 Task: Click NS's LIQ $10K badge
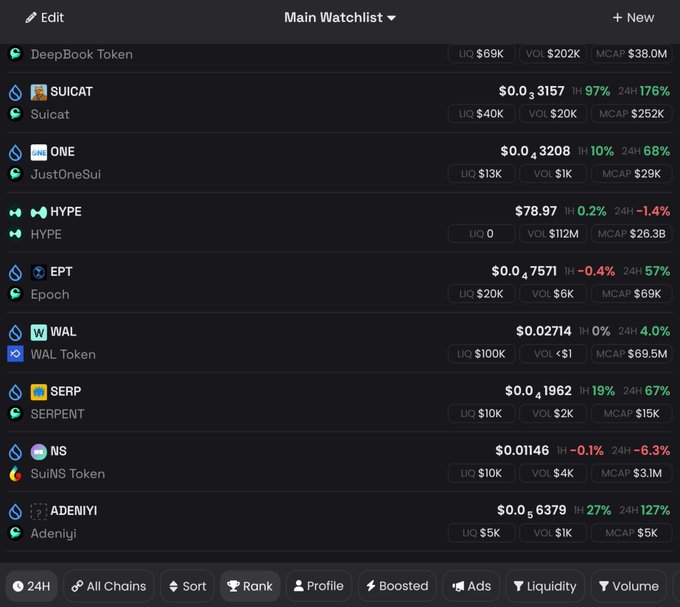click(481, 473)
